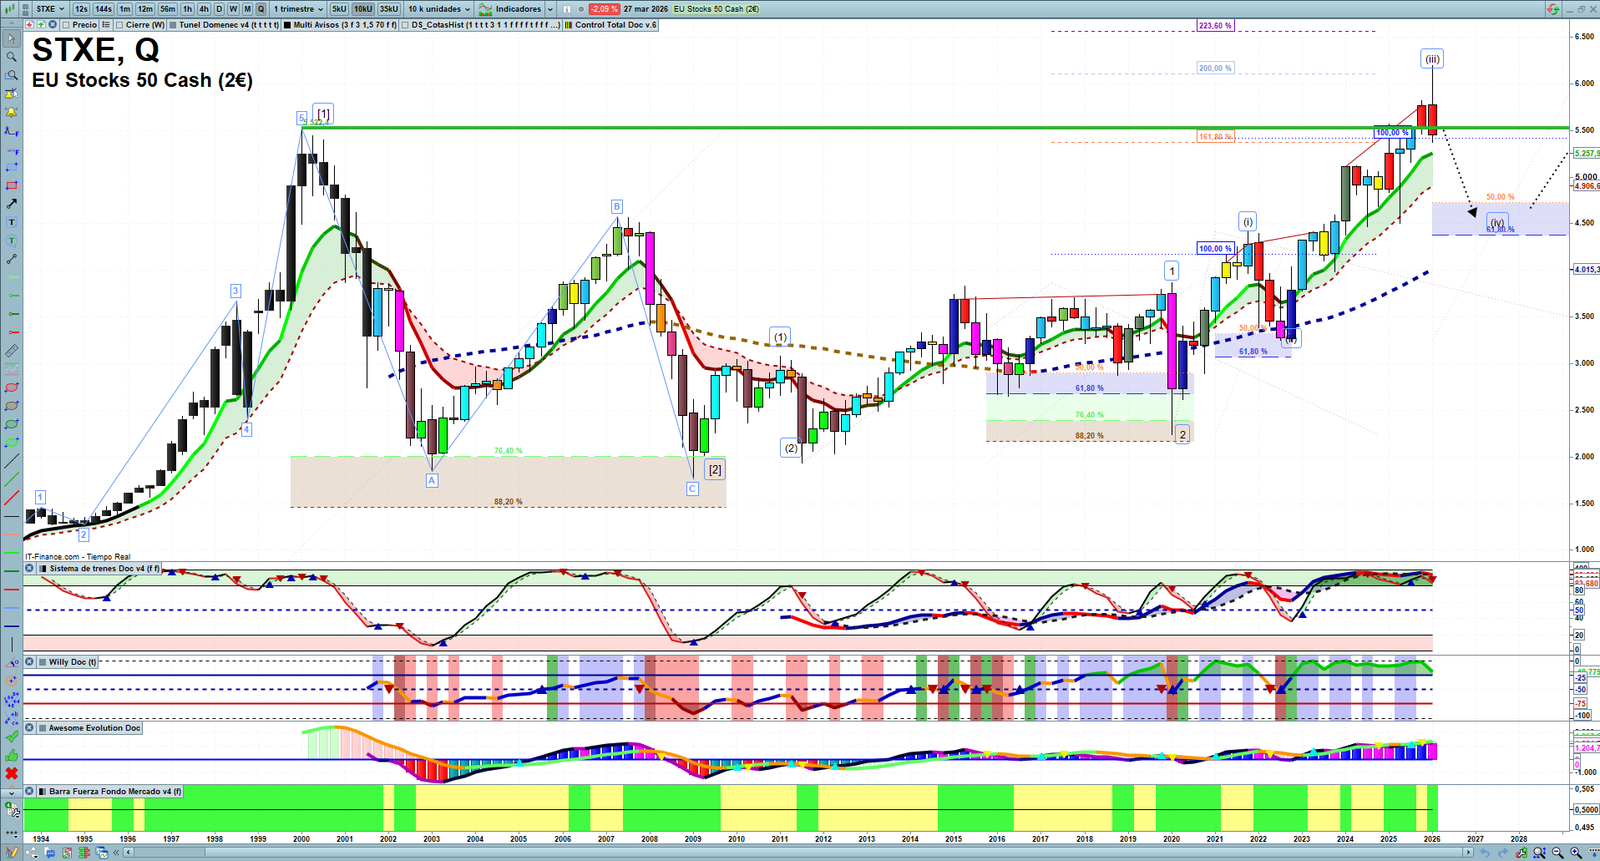Activate the magnifier zoom tool

11,57
